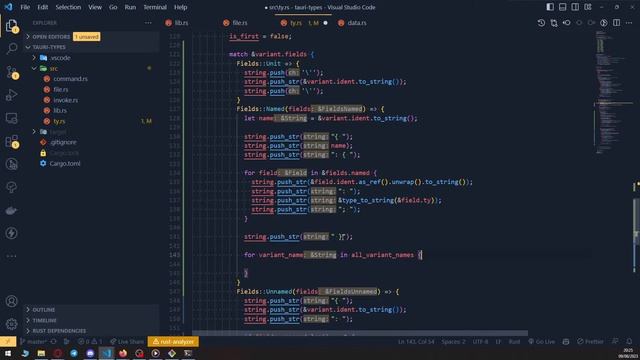Viewport: 640px width, 360px height.
Task: Toggle the primary side bar layout
Action: coord(550,7)
